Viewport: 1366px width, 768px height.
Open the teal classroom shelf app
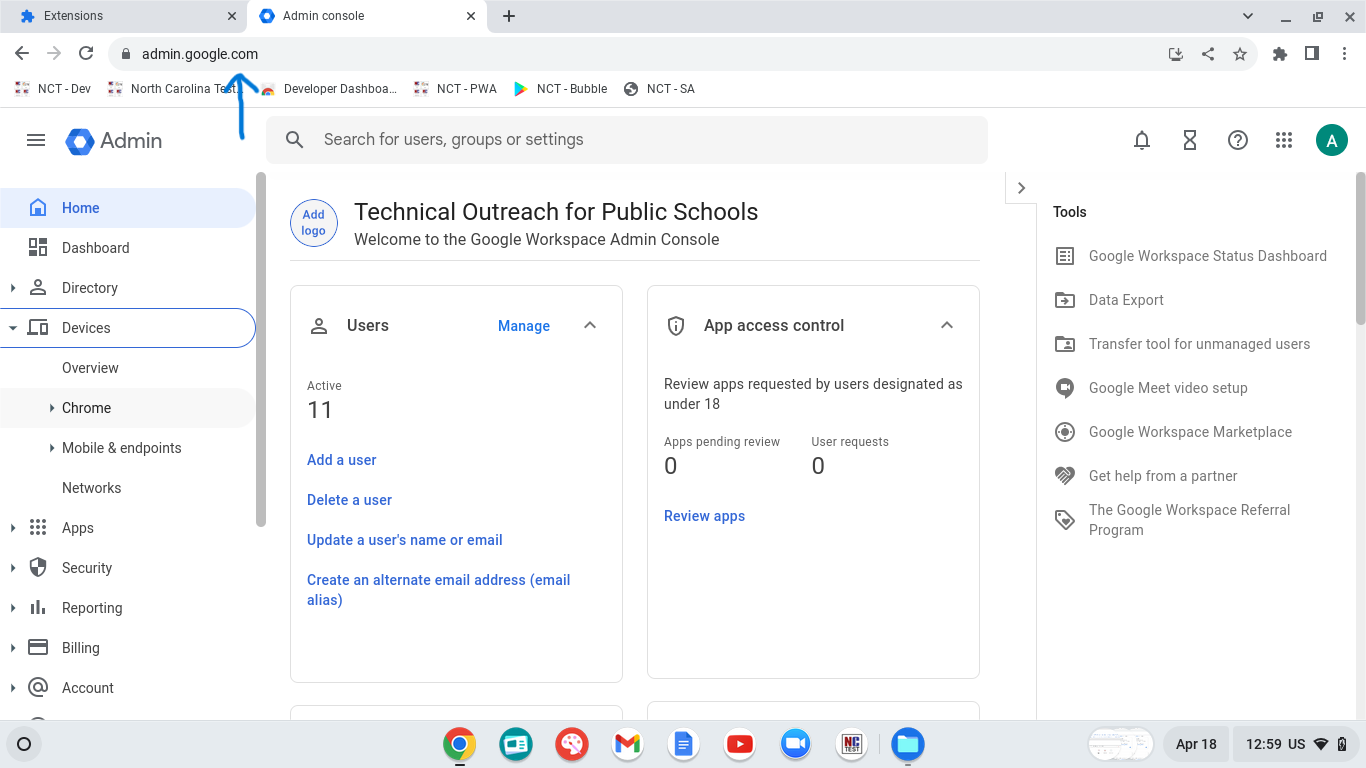pos(516,744)
